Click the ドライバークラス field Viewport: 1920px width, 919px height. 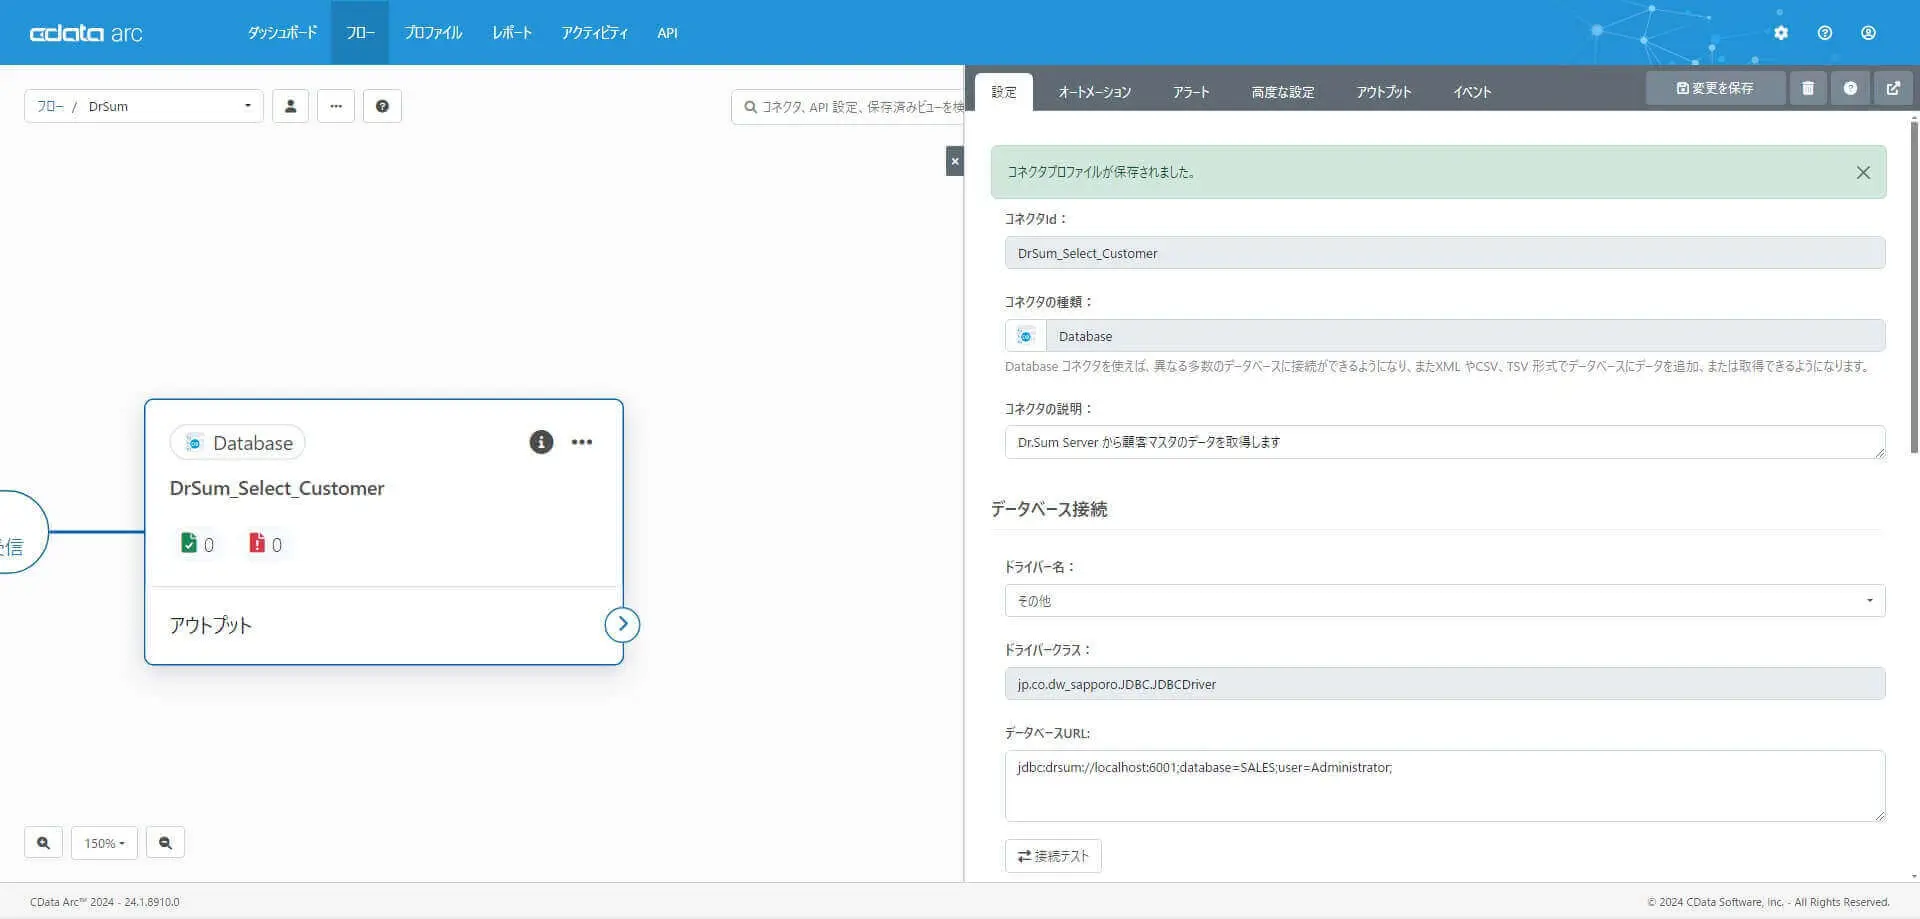click(1445, 684)
